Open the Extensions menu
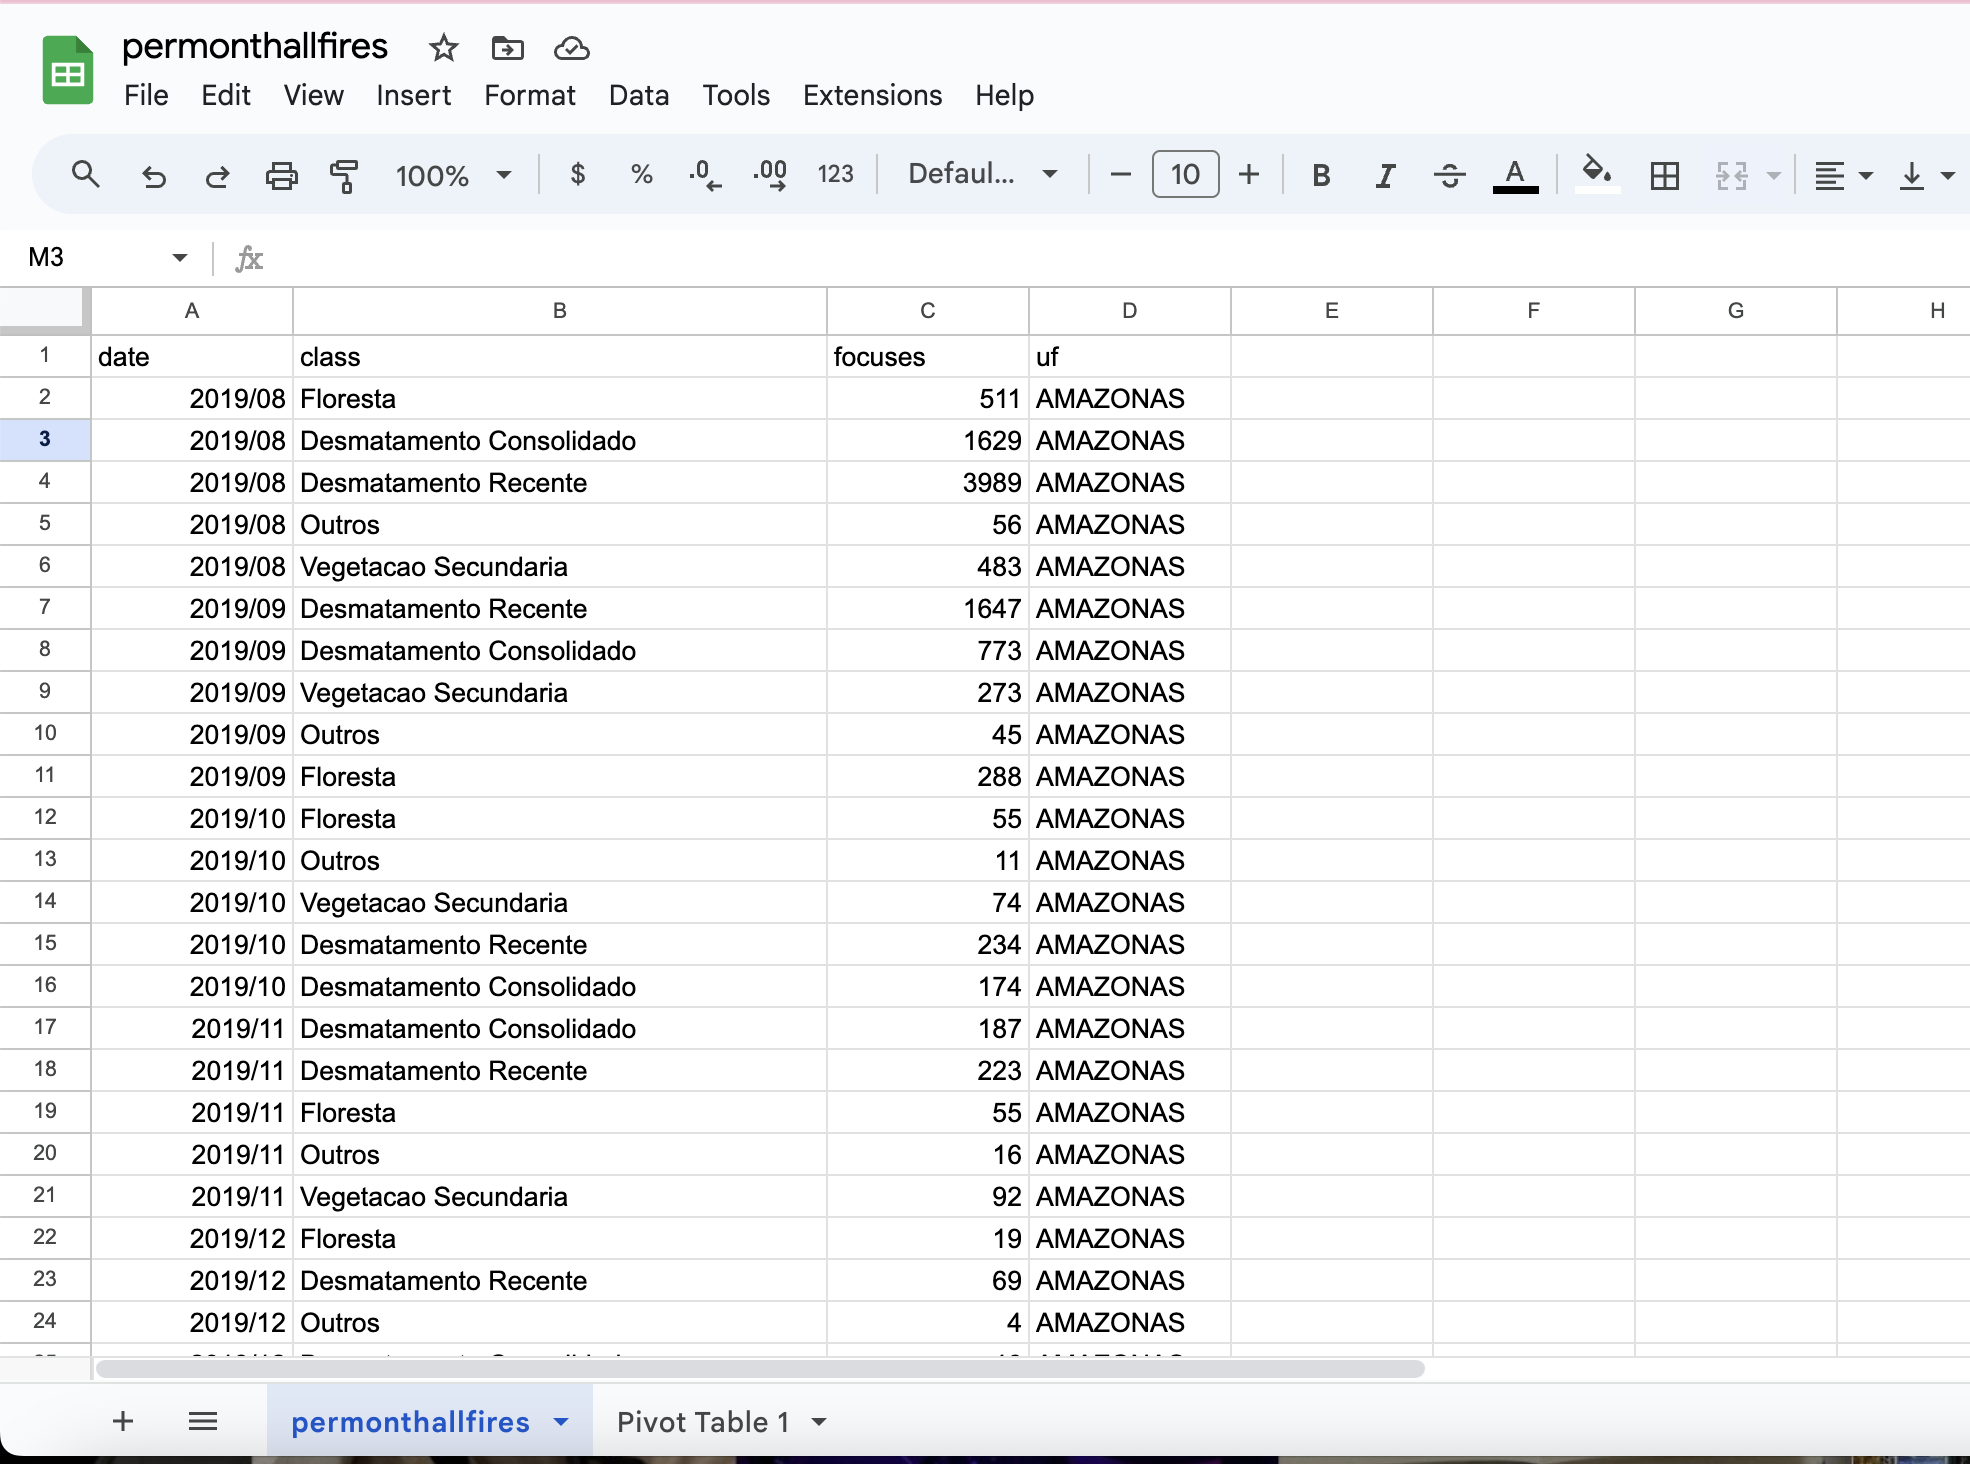 872,95
